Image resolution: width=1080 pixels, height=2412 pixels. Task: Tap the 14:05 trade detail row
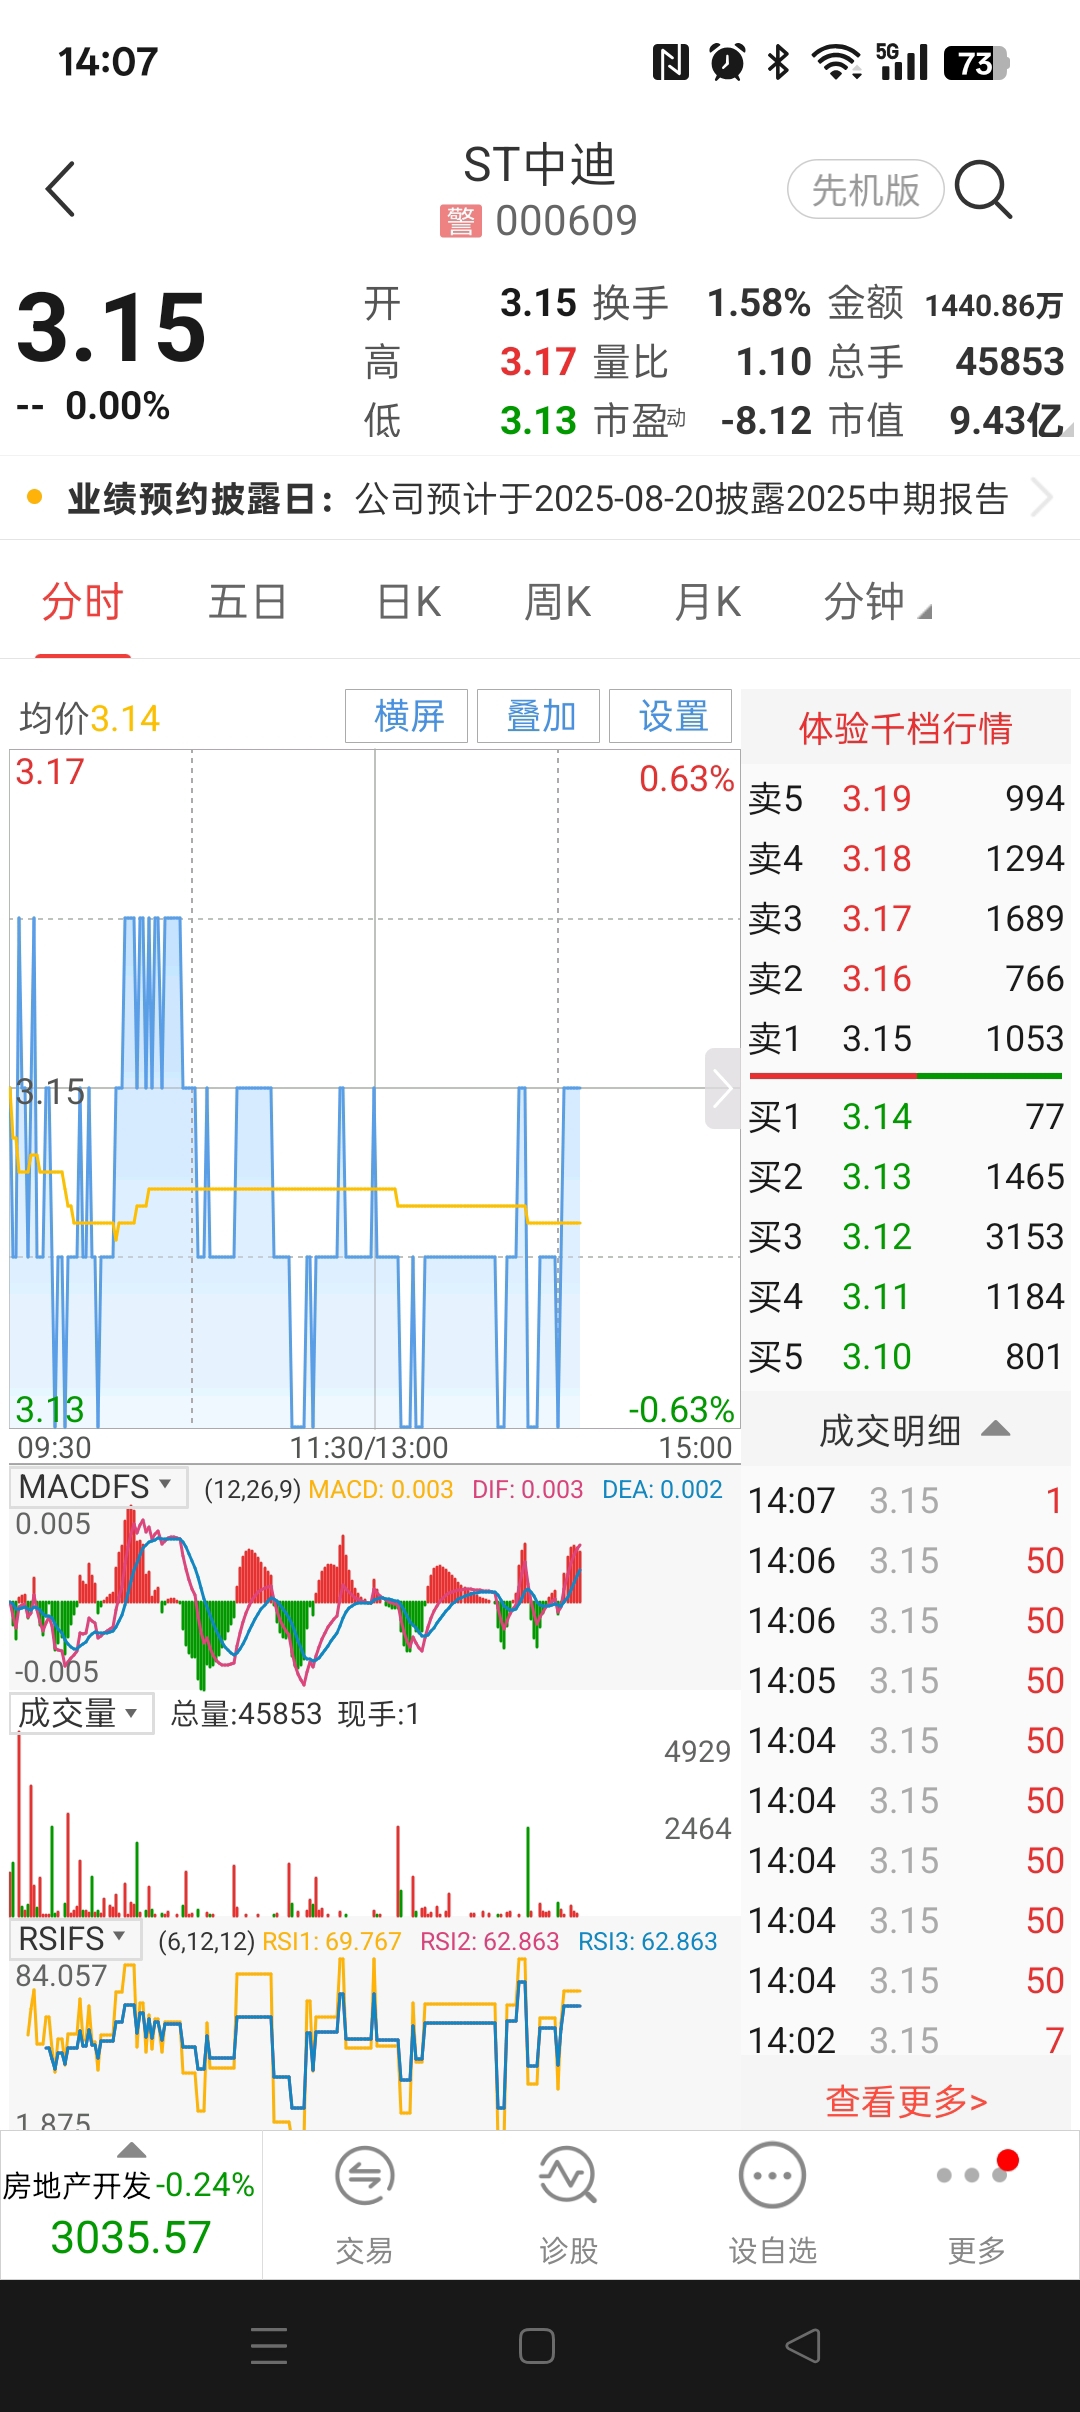[906, 1680]
